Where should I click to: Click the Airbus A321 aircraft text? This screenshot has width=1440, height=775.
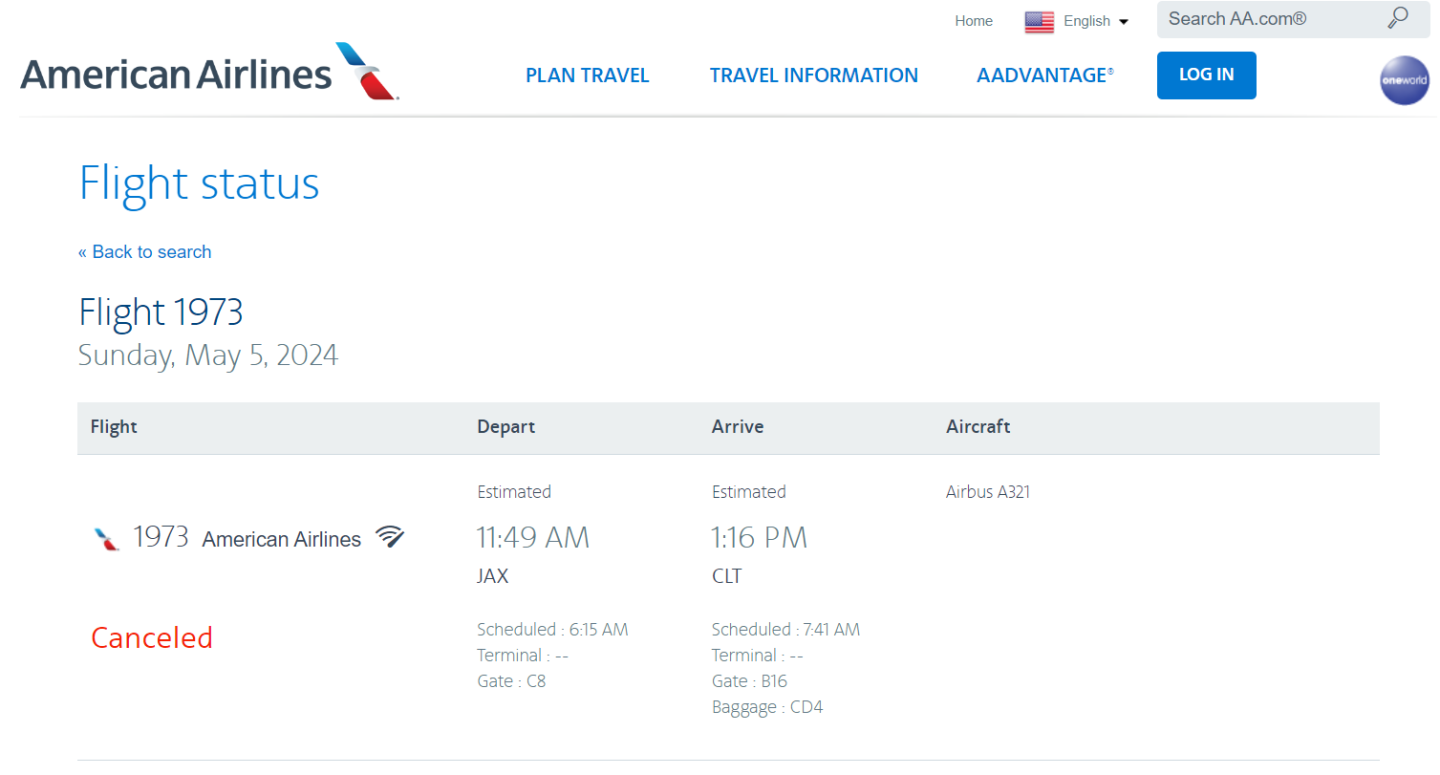[987, 492]
